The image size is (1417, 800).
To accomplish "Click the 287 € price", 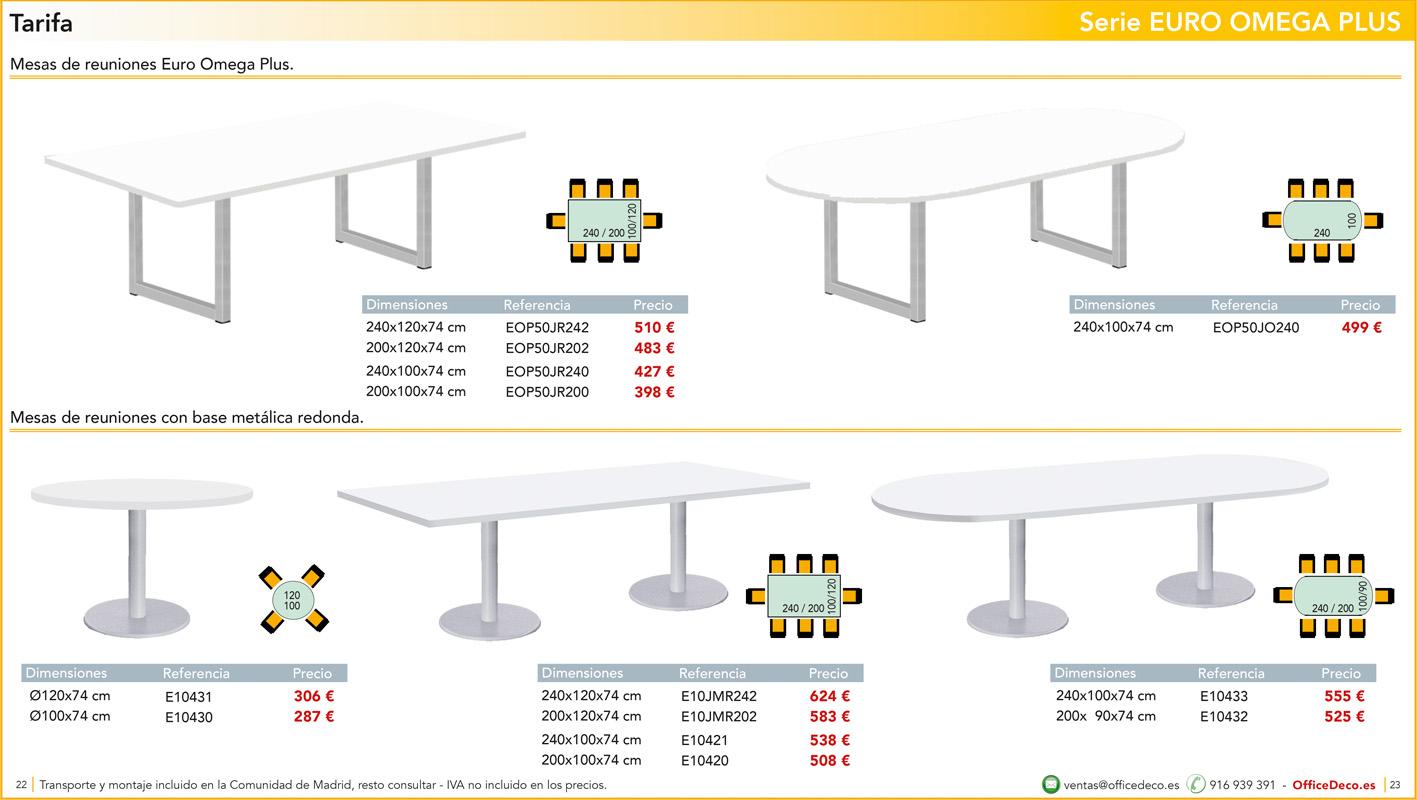I will point(314,716).
